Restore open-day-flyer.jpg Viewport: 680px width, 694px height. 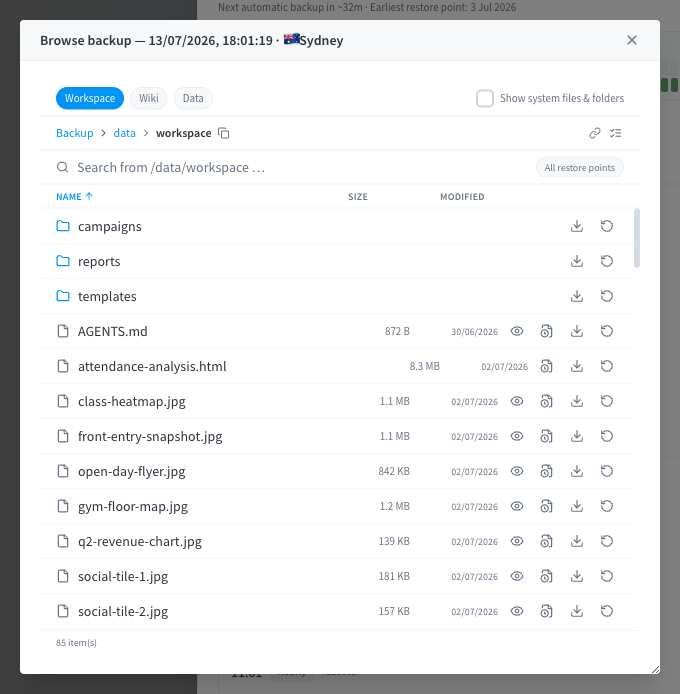click(x=607, y=471)
